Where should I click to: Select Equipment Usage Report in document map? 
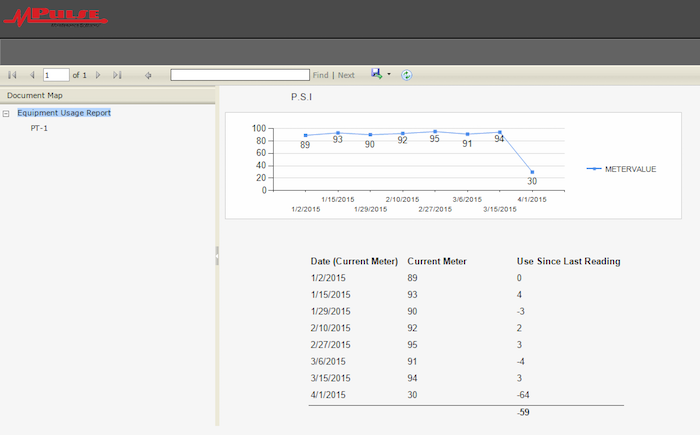pyautogui.click(x=64, y=113)
